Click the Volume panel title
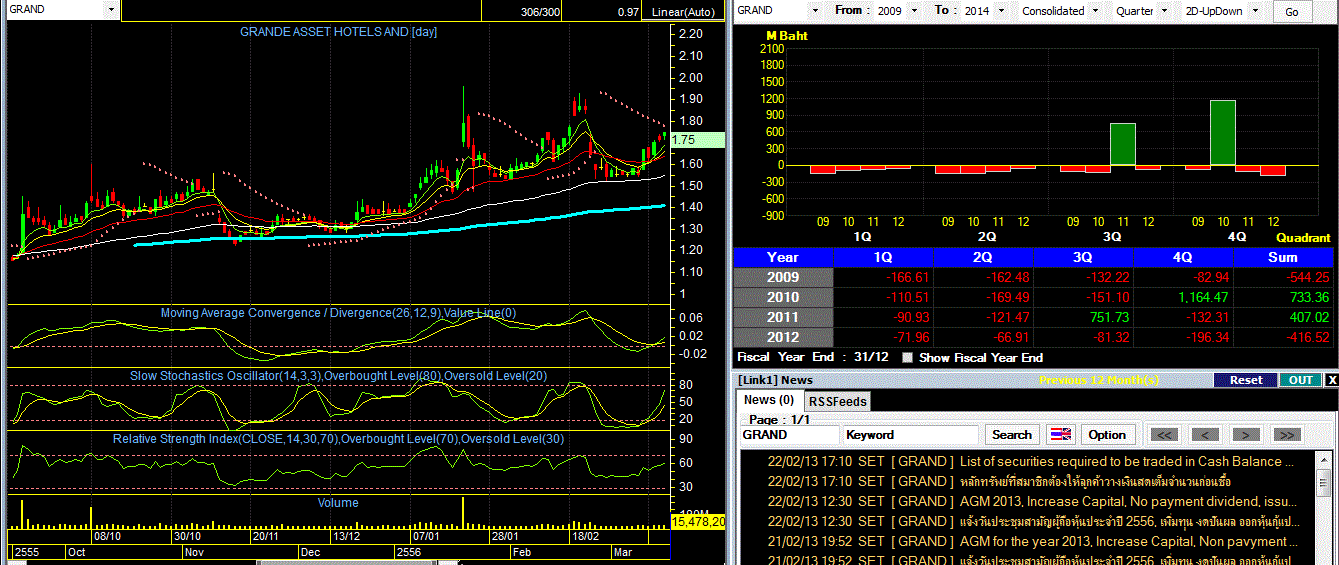The width and height of the screenshot is (1339, 565). [338, 502]
